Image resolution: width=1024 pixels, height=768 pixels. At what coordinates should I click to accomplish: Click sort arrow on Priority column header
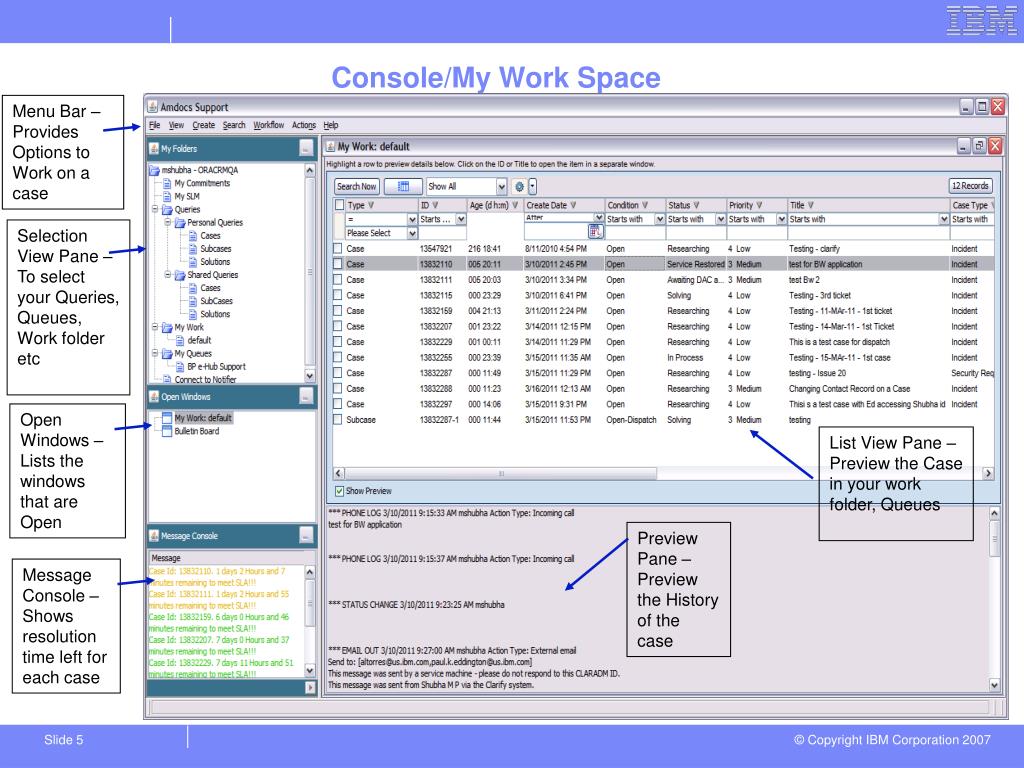coord(759,205)
